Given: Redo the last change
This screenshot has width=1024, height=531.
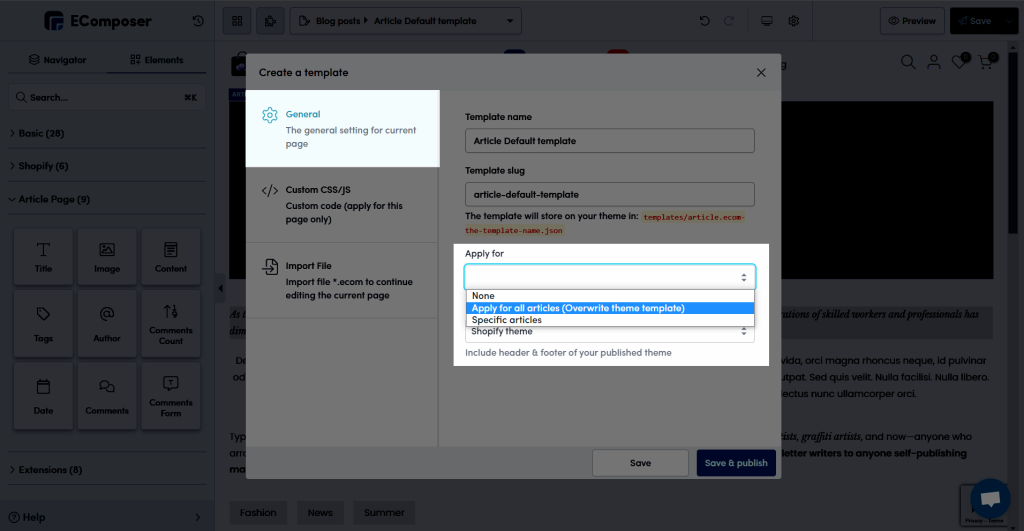Looking at the screenshot, I should (729, 21).
